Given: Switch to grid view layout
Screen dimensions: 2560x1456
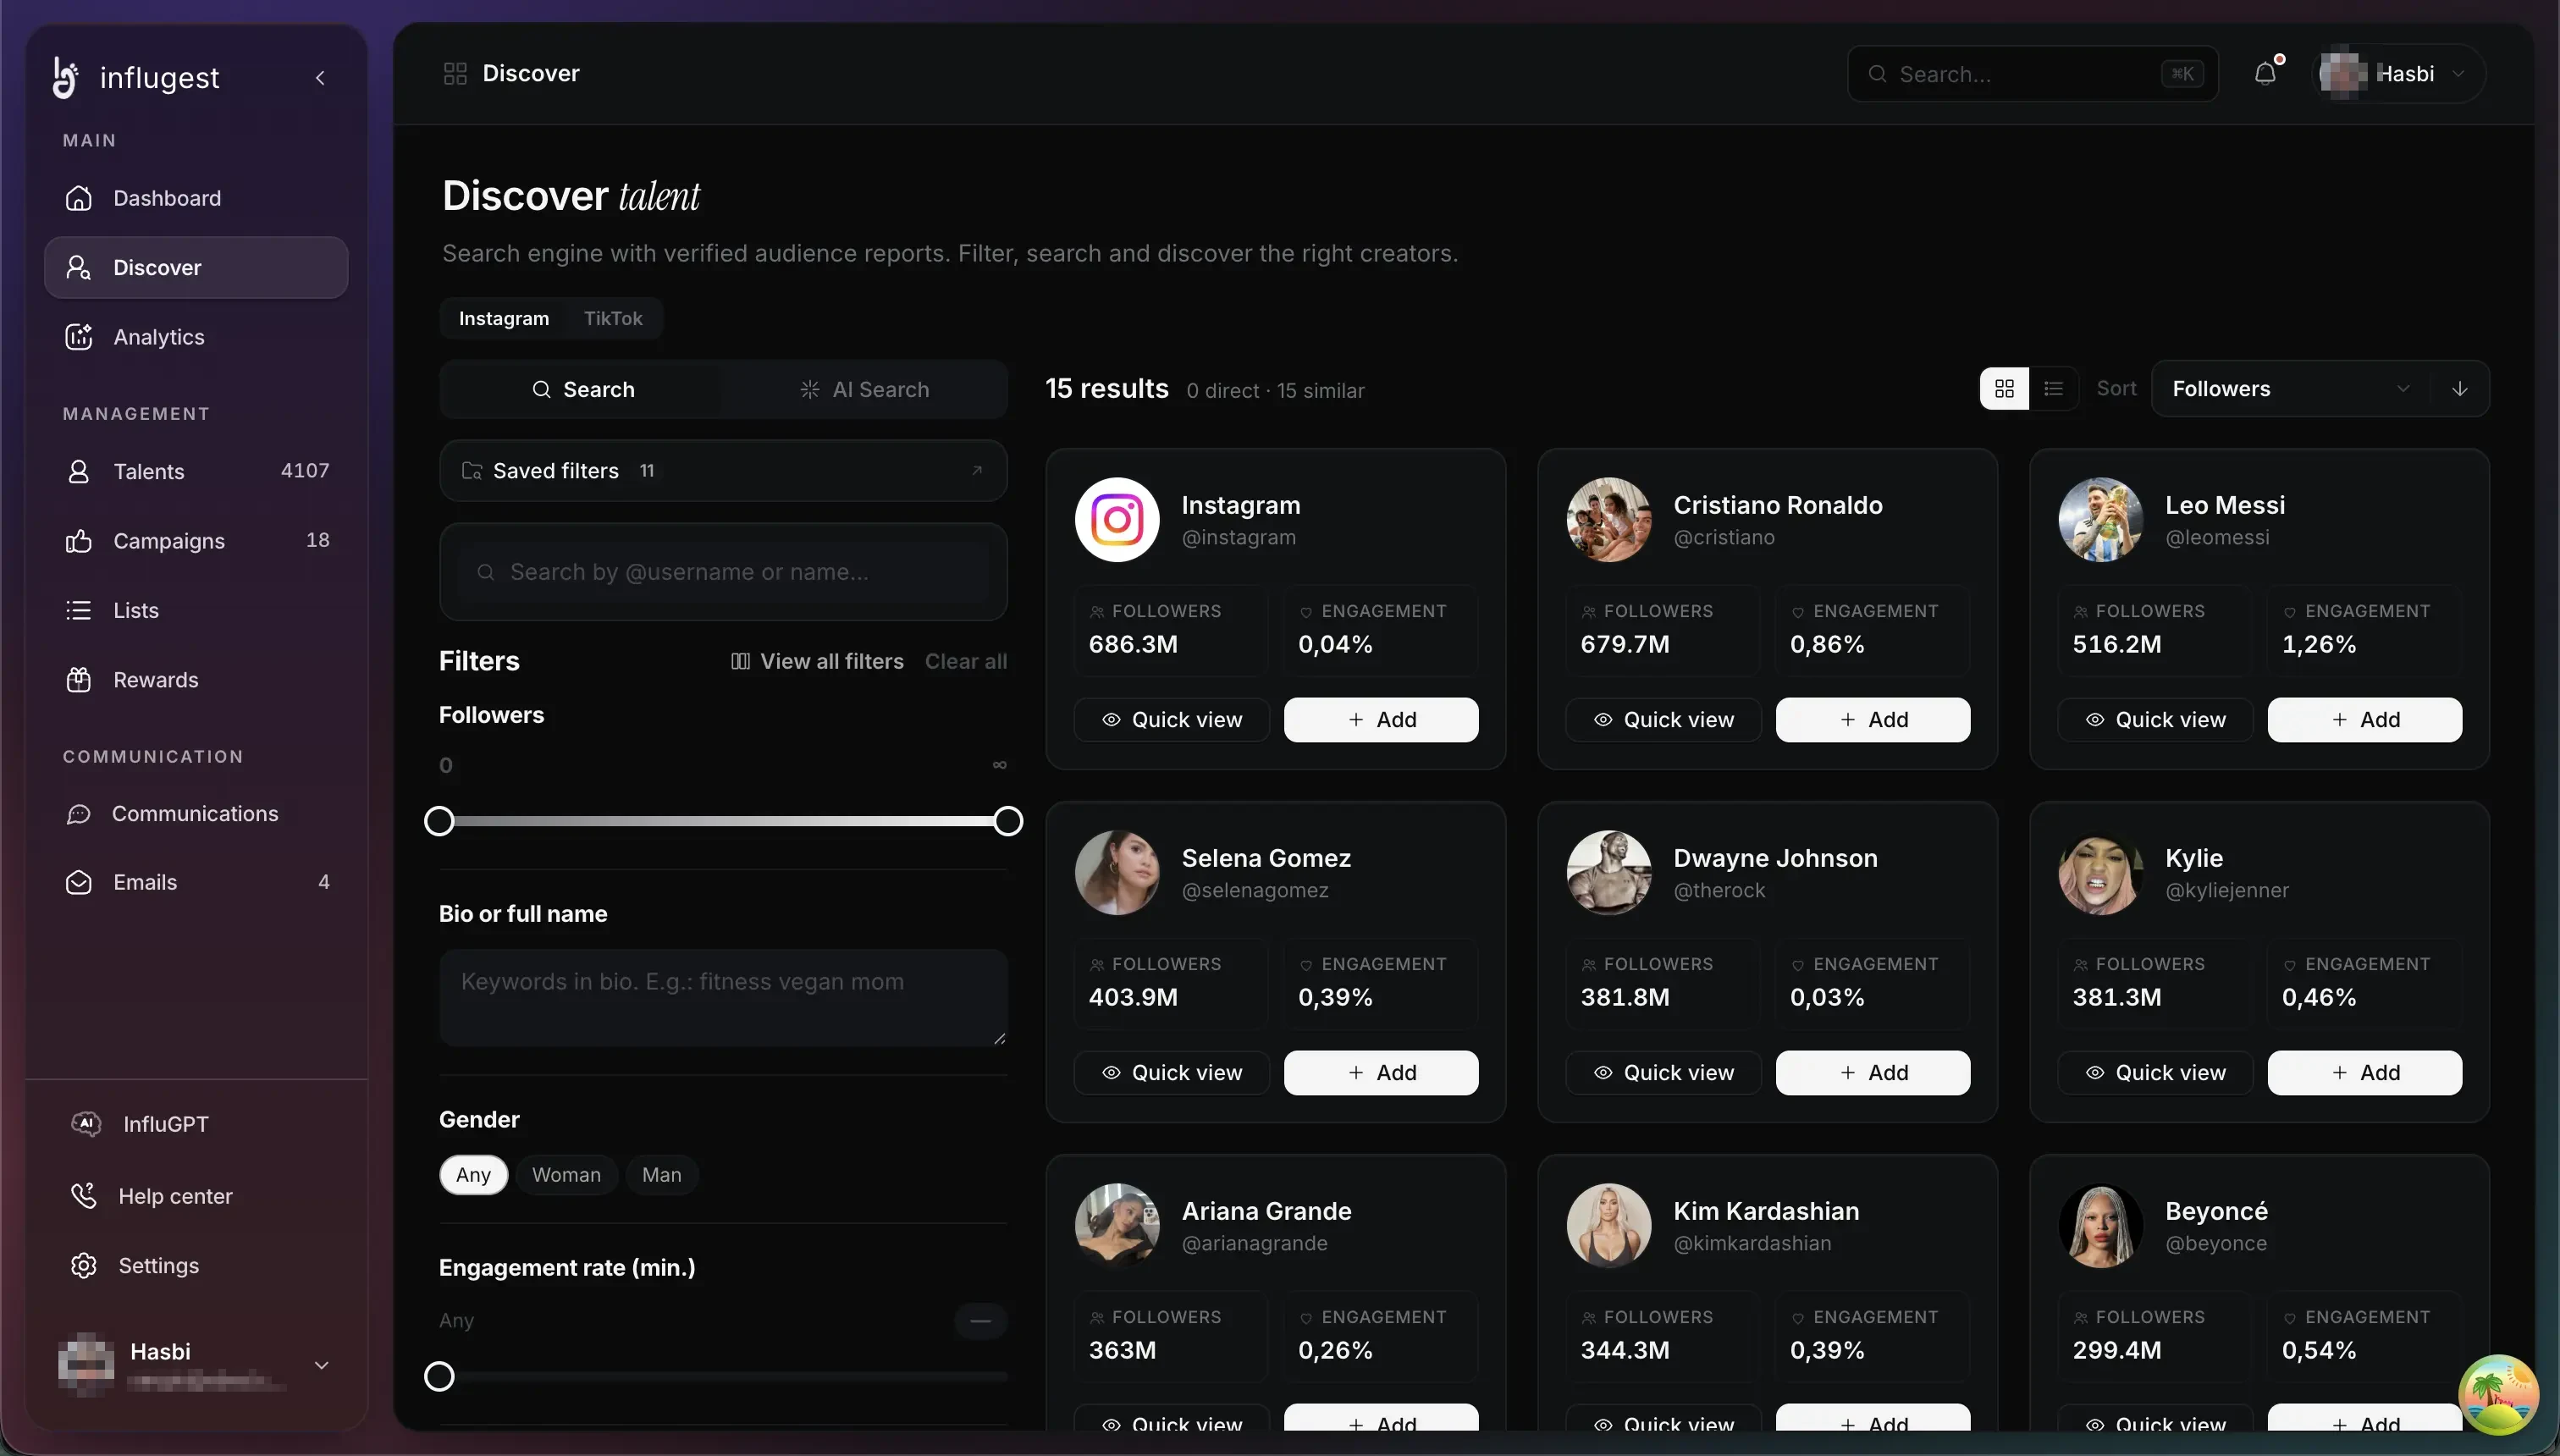Looking at the screenshot, I should tap(2004, 389).
